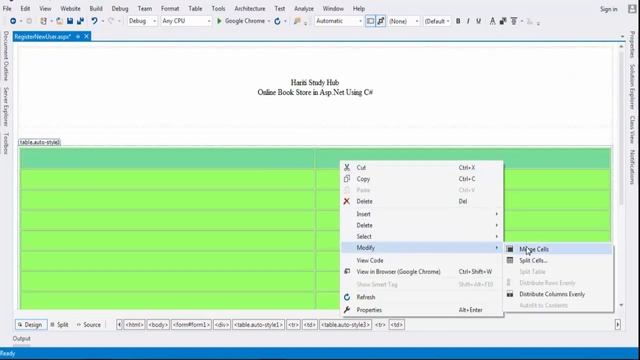Expand the Google Chrome browser dropdown arrow
Screen dimensions: 640x360
[x=269, y=21]
